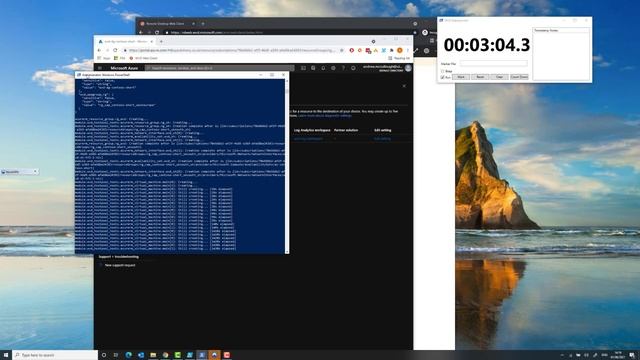Open the Reading list in Chrome
This screenshot has width=640, height=360.
coord(399,58)
